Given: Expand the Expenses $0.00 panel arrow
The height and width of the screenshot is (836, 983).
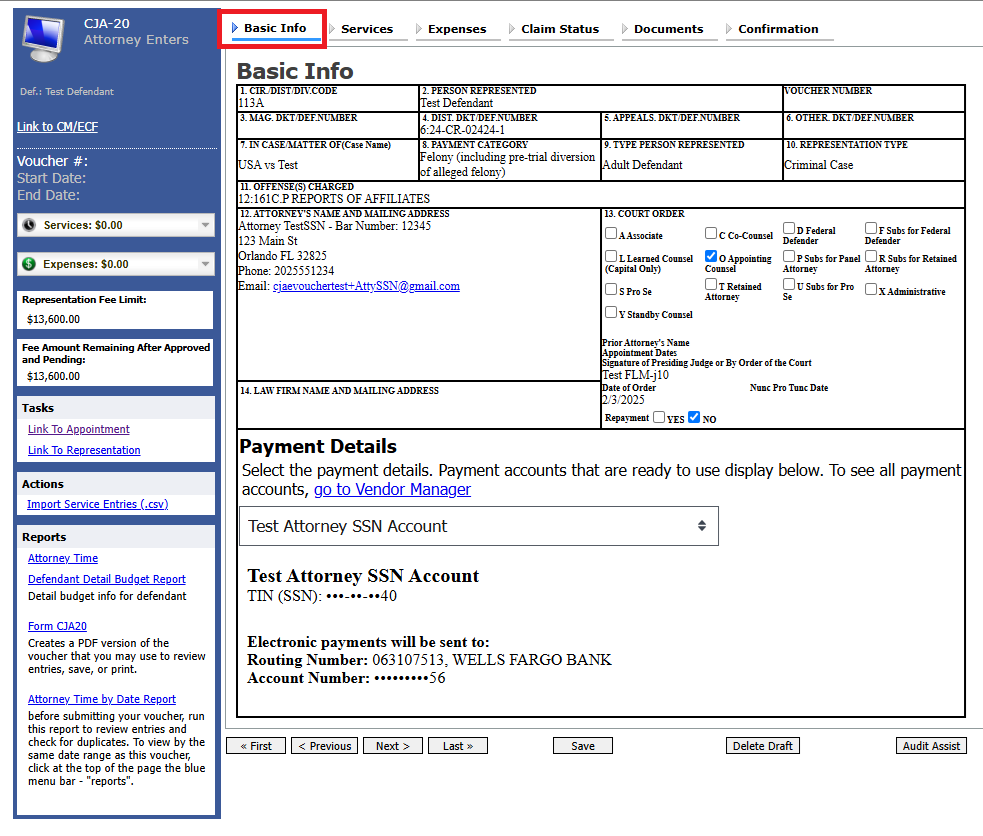Looking at the screenshot, I should pyautogui.click(x=205, y=264).
